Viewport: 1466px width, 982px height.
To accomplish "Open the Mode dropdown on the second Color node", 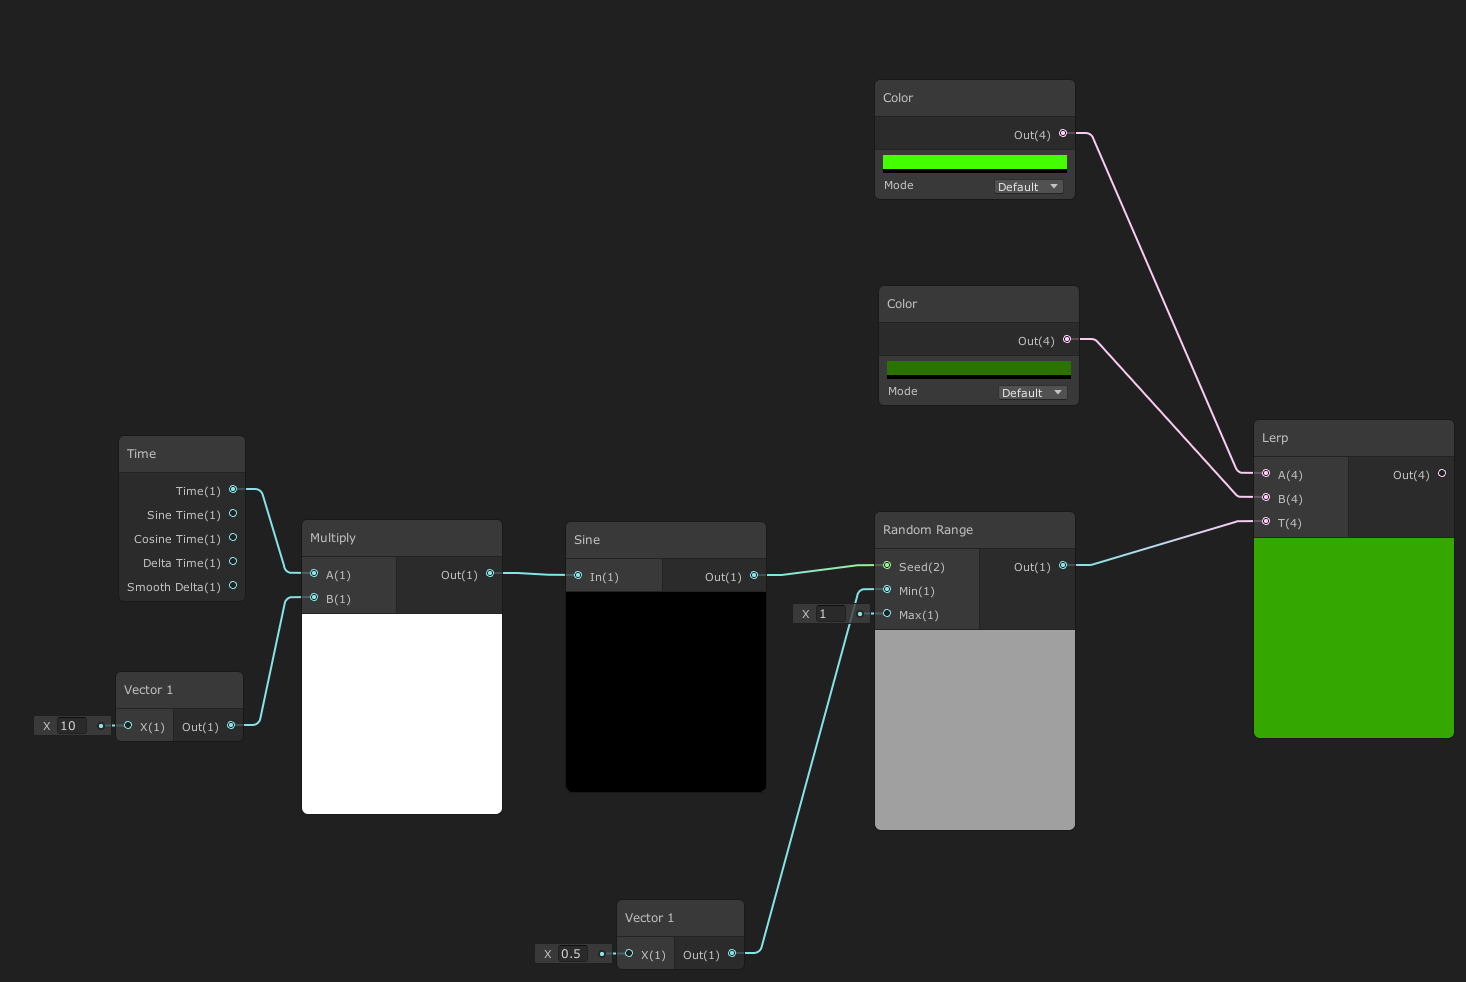I will pyautogui.click(x=1032, y=392).
